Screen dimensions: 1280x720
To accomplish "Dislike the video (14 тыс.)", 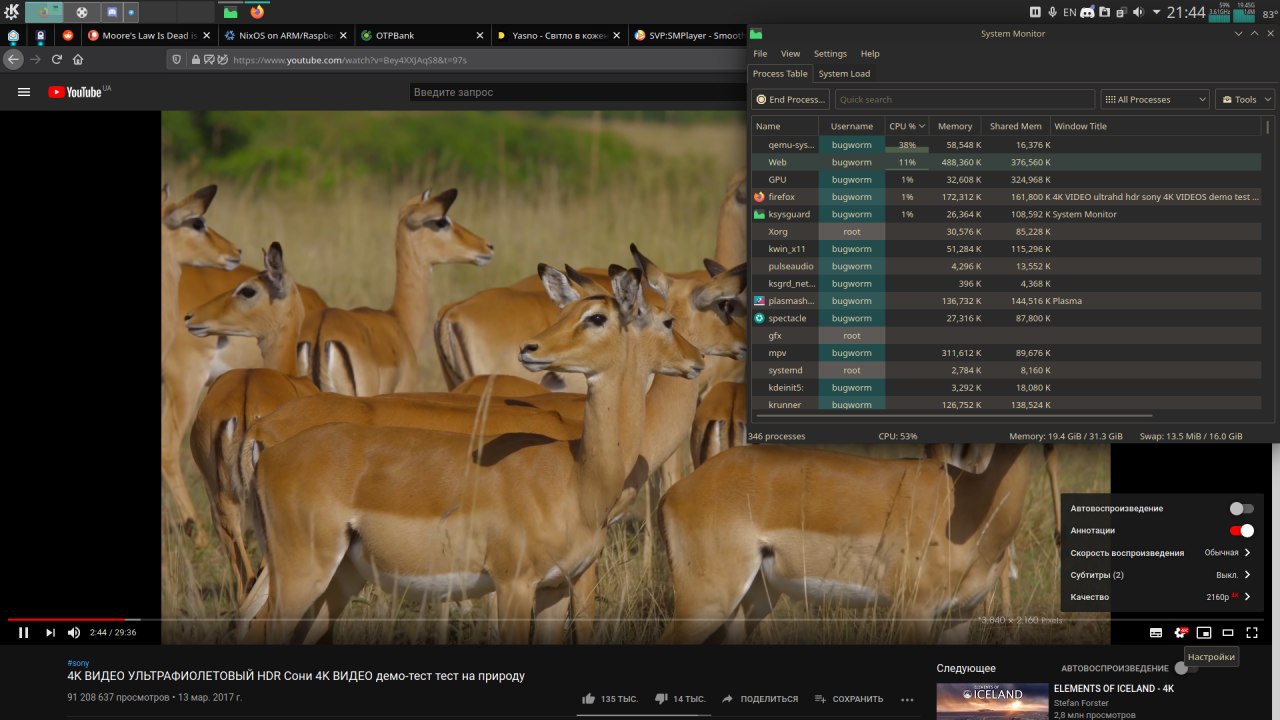I will click(x=680, y=699).
